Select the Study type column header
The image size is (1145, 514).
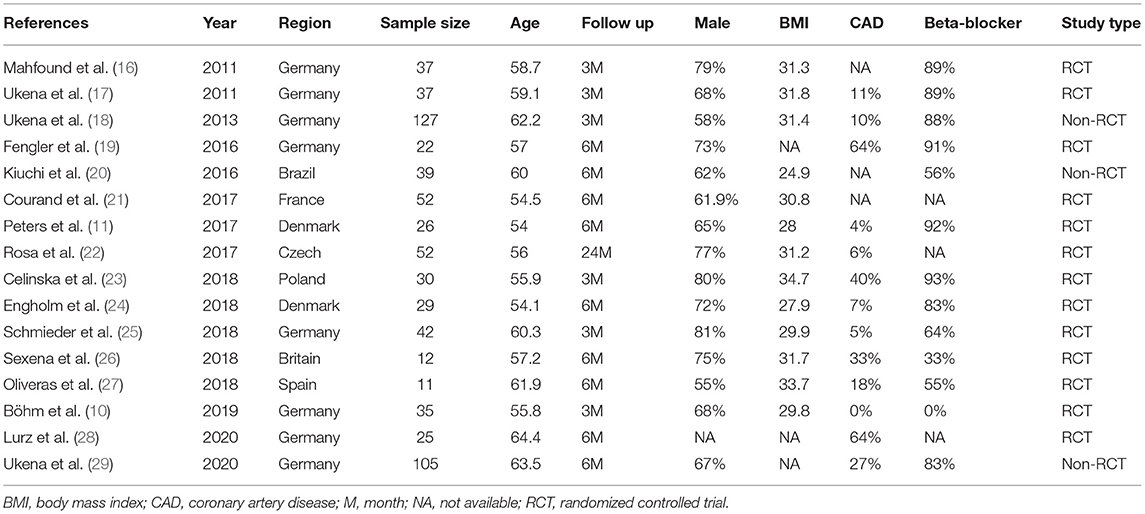coord(1097,23)
